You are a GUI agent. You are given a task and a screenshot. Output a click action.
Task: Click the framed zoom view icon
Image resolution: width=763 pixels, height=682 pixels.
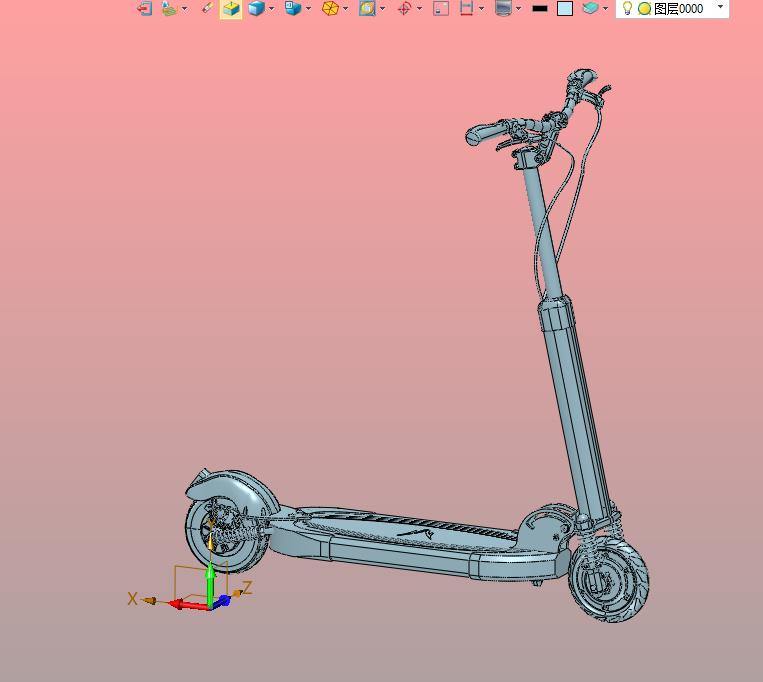point(367,8)
